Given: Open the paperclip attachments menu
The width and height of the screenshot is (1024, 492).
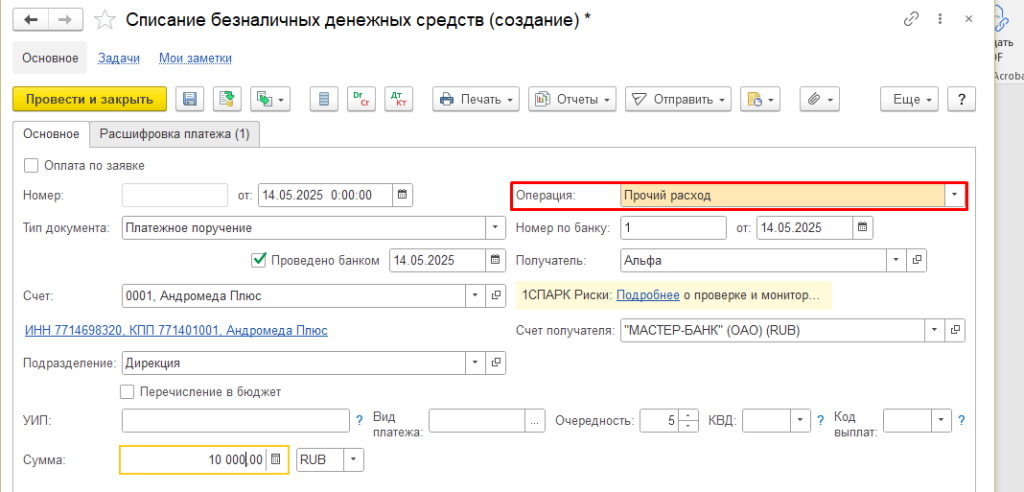Looking at the screenshot, I should (819, 99).
